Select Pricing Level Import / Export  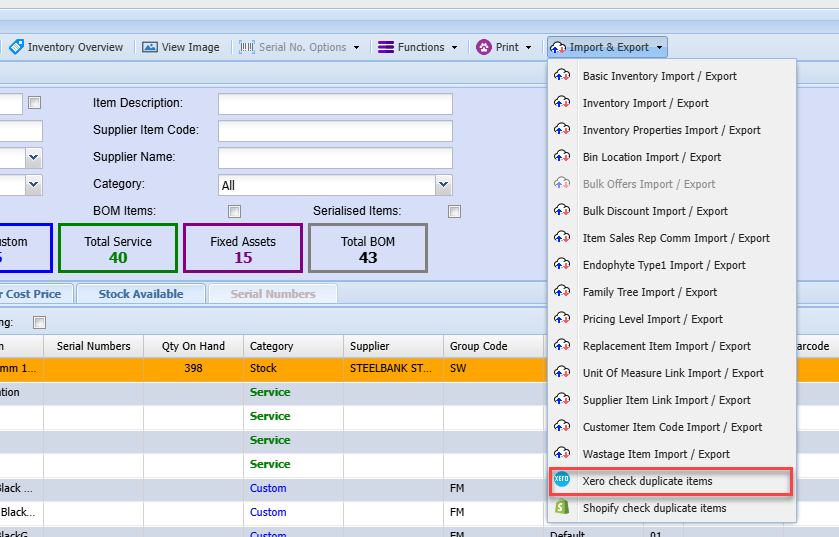(x=652, y=319)
